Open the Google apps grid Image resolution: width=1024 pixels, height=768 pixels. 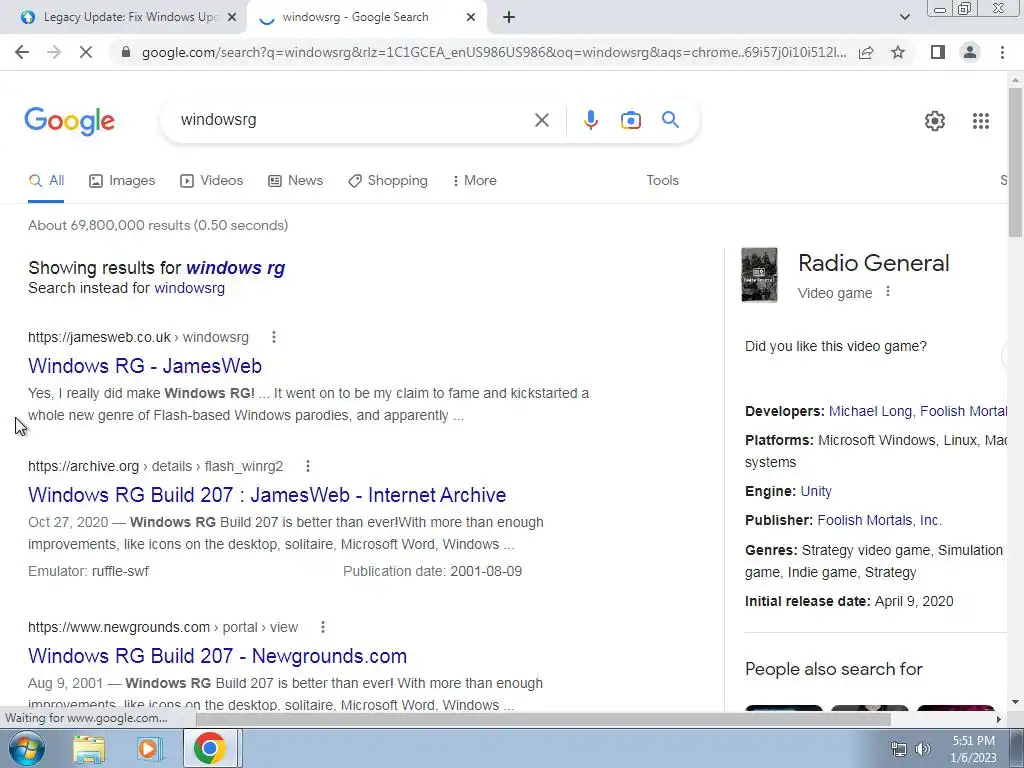(x=980, y=121)
